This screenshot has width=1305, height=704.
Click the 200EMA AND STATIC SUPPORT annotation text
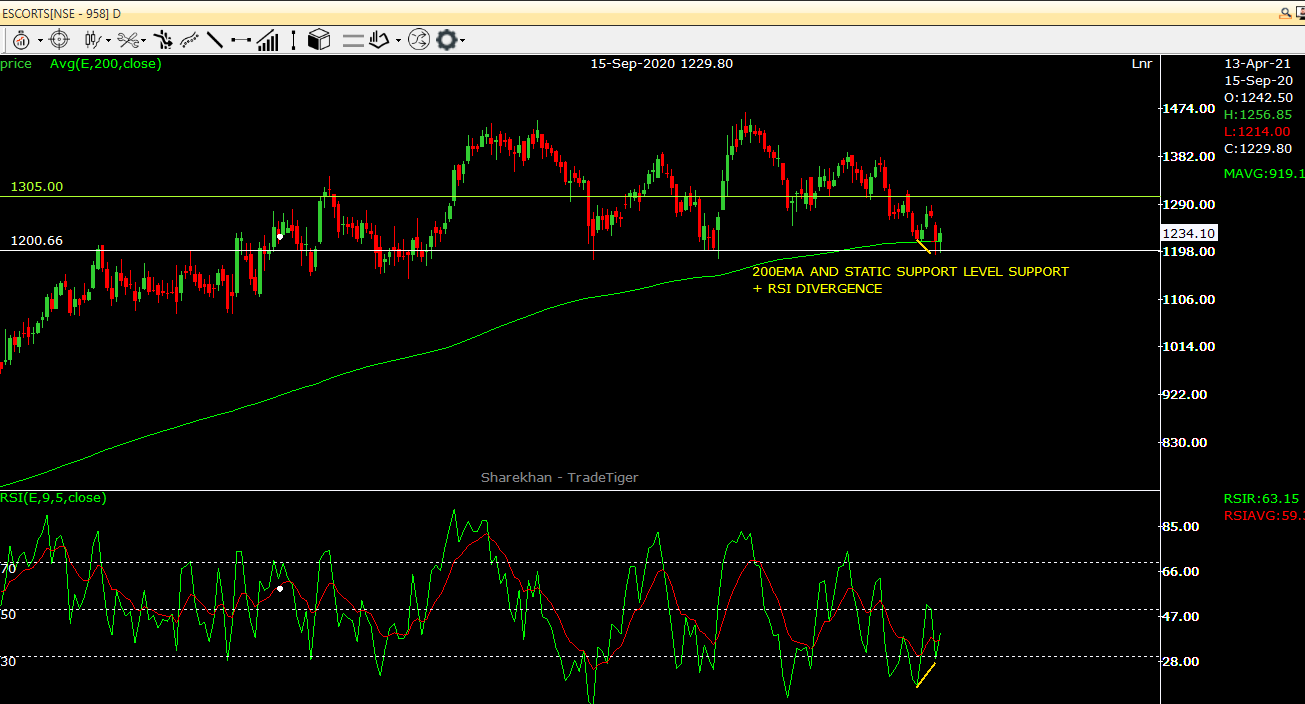click(x=910, y=271)
